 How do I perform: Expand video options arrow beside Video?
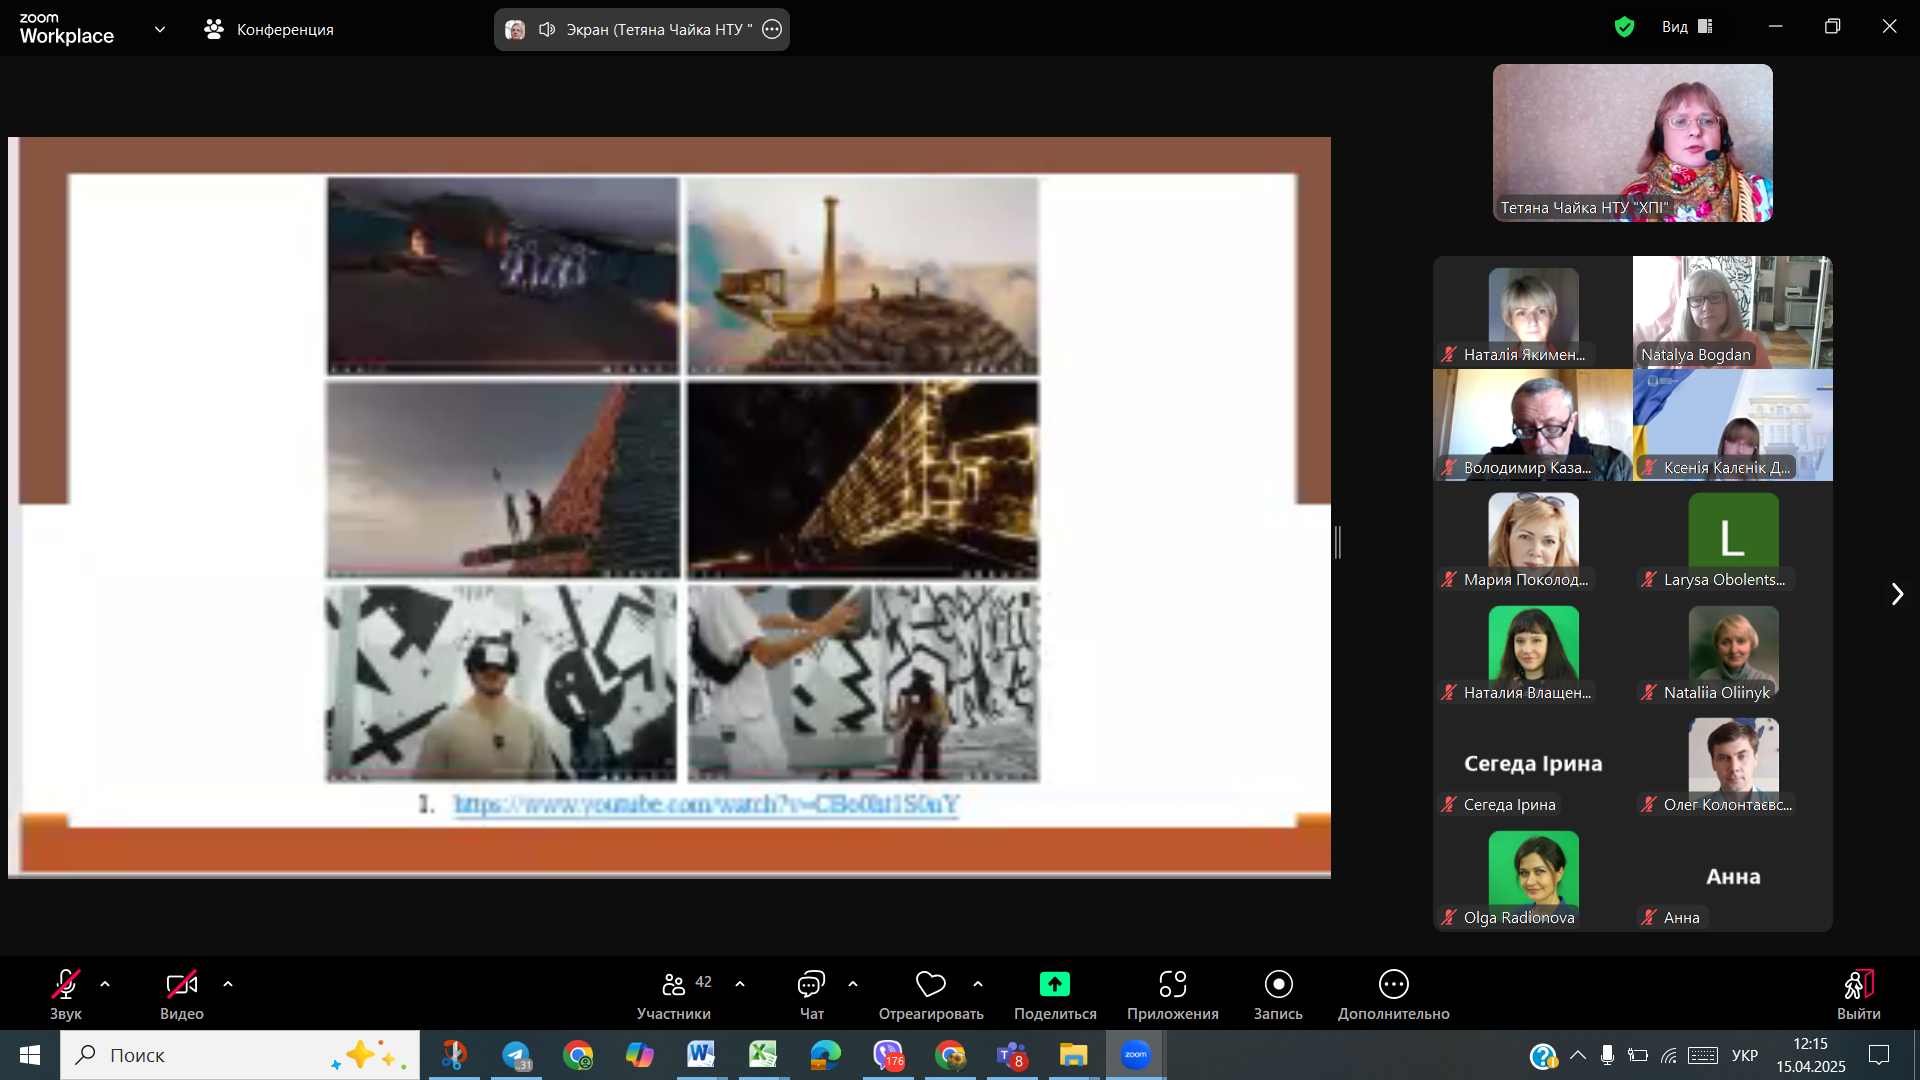click(228, 984)
